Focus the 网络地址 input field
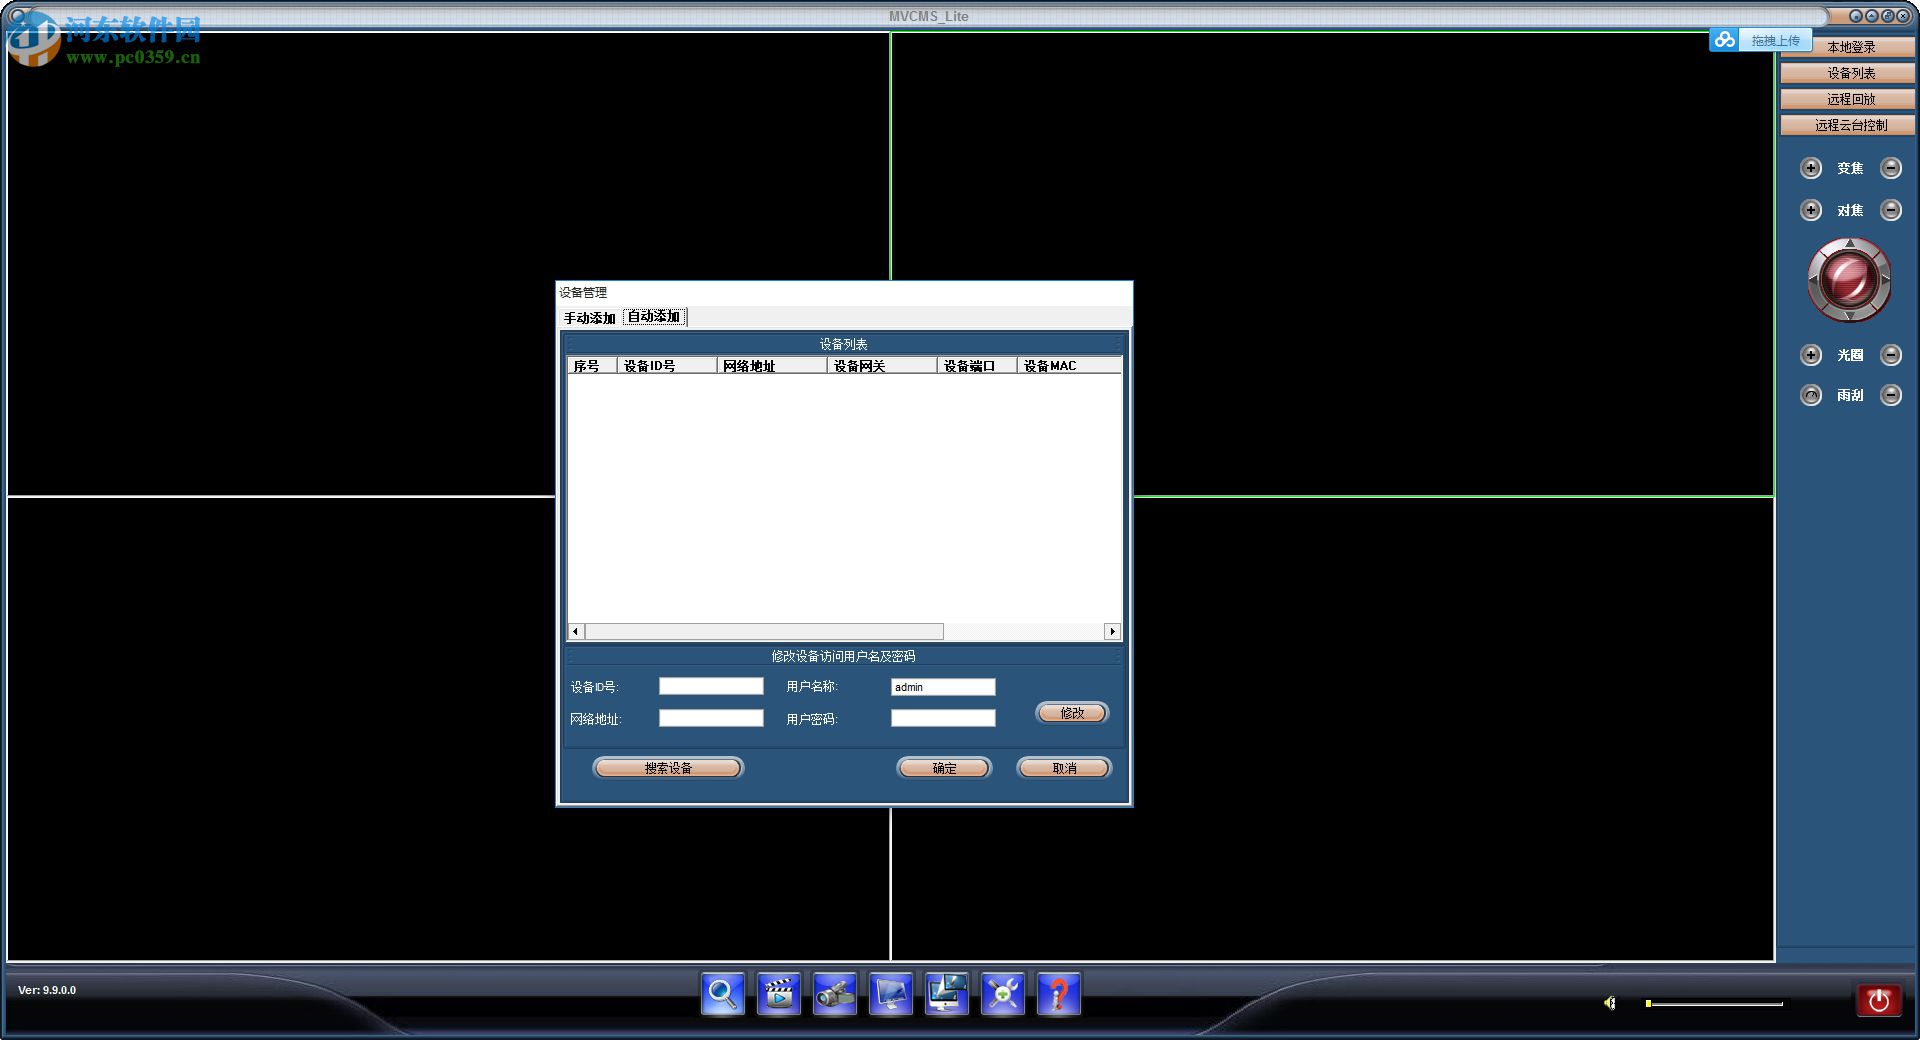 [x=711, y=718]
